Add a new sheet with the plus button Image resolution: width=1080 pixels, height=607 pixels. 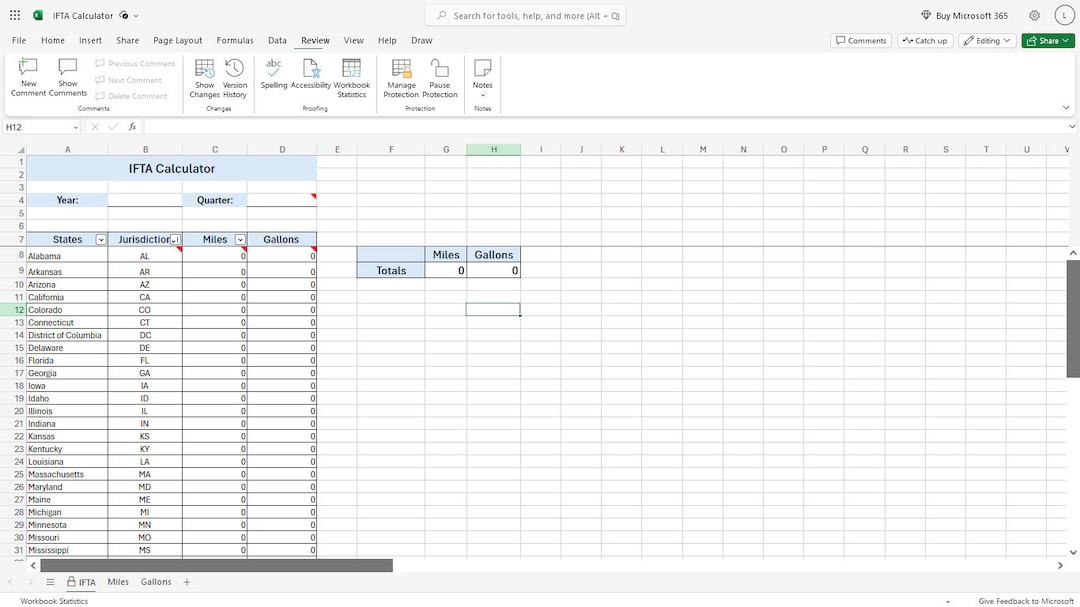[x=186, y=581]
